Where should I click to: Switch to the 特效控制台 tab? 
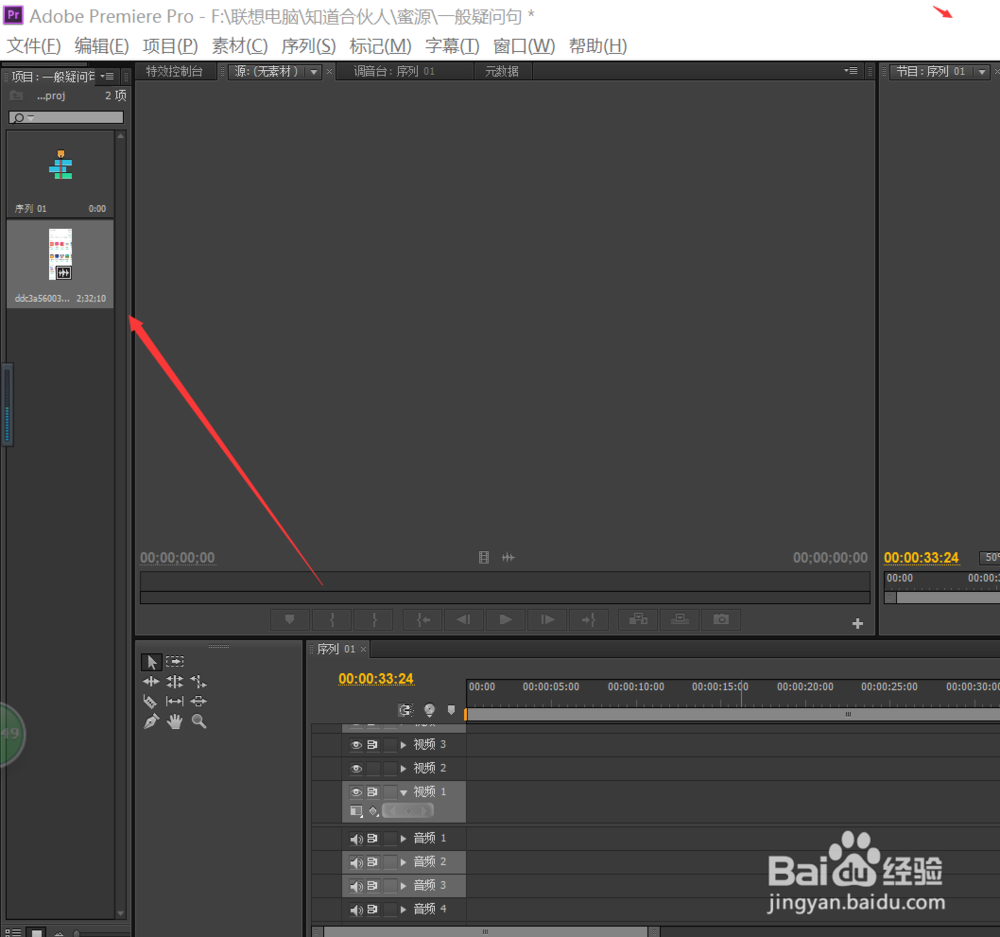[x=174, y=71]
